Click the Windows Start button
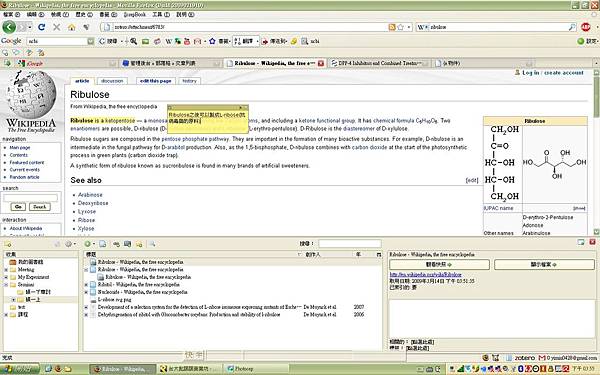The height and width of the screenshot is (375, 600). (20, 369)
